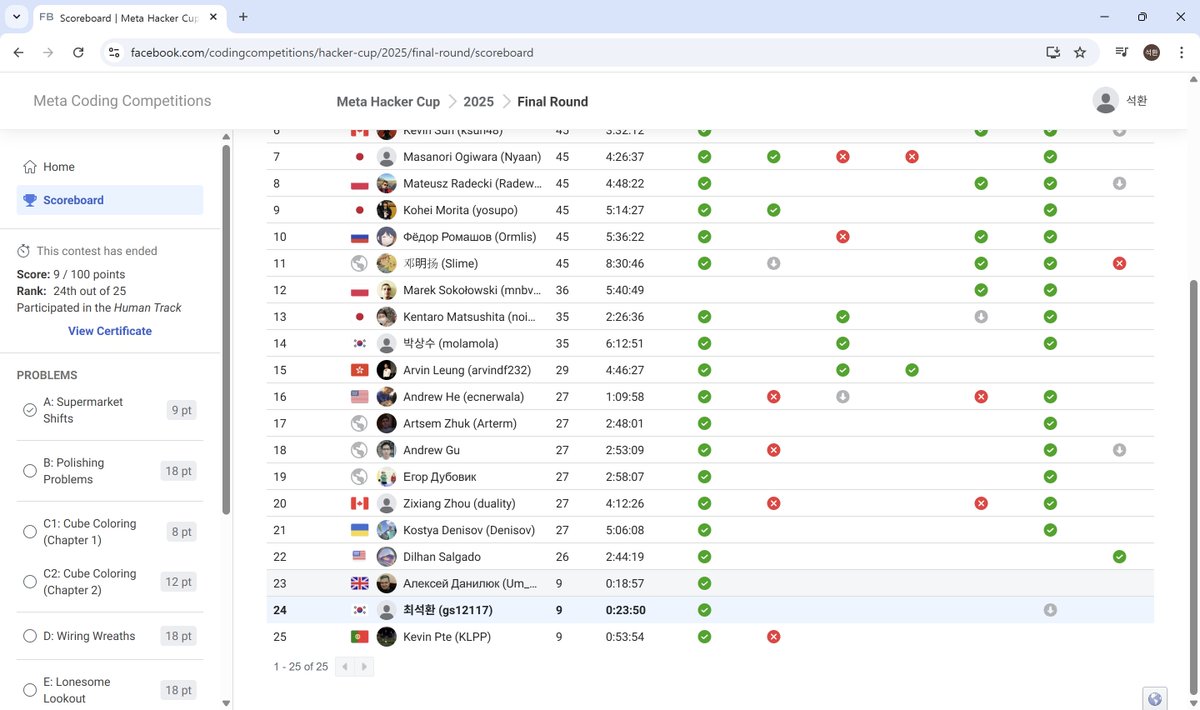
Task: Open Masanori Ogiwara (Nyaan) participant name
Action: click(472, 157)
